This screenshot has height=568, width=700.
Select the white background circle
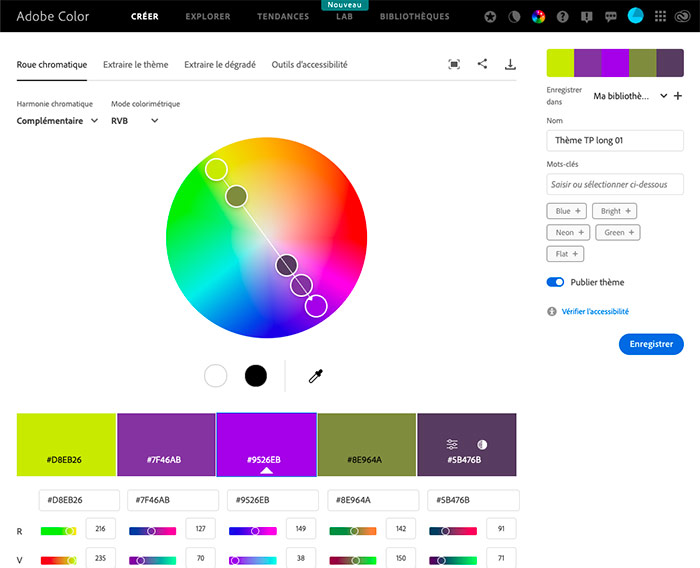tap(216, 376)
